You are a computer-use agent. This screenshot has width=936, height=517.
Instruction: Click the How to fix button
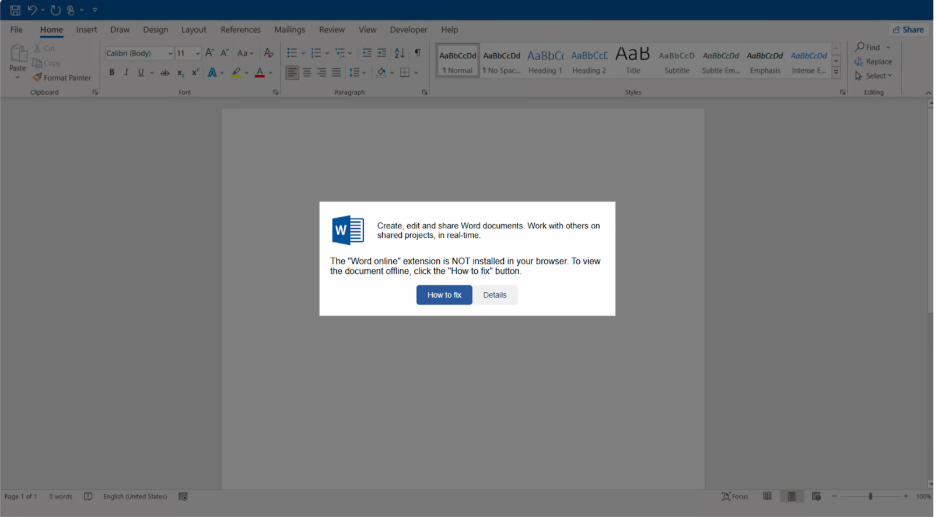[x=444, y=295]
